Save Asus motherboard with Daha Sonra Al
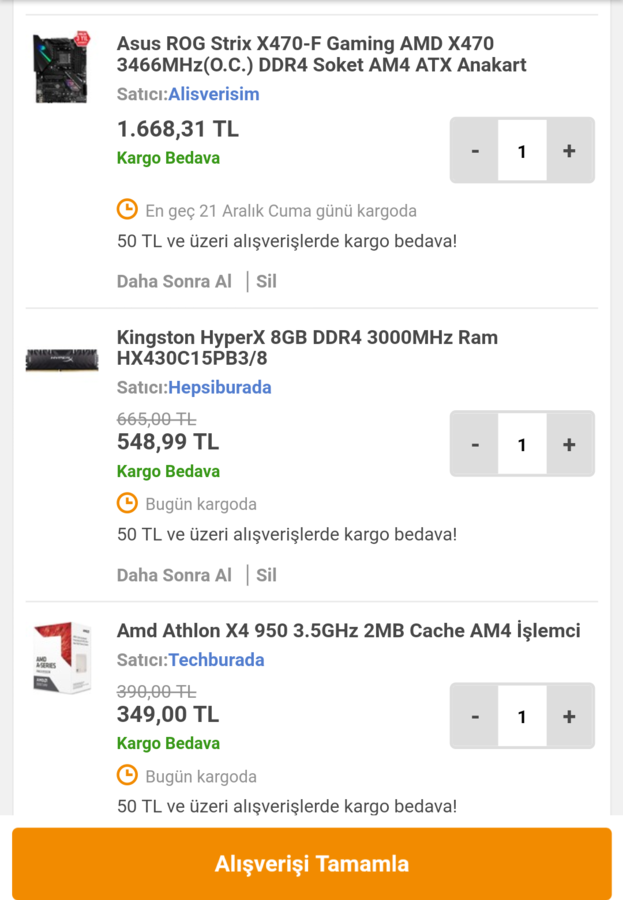 click(174, 281)
